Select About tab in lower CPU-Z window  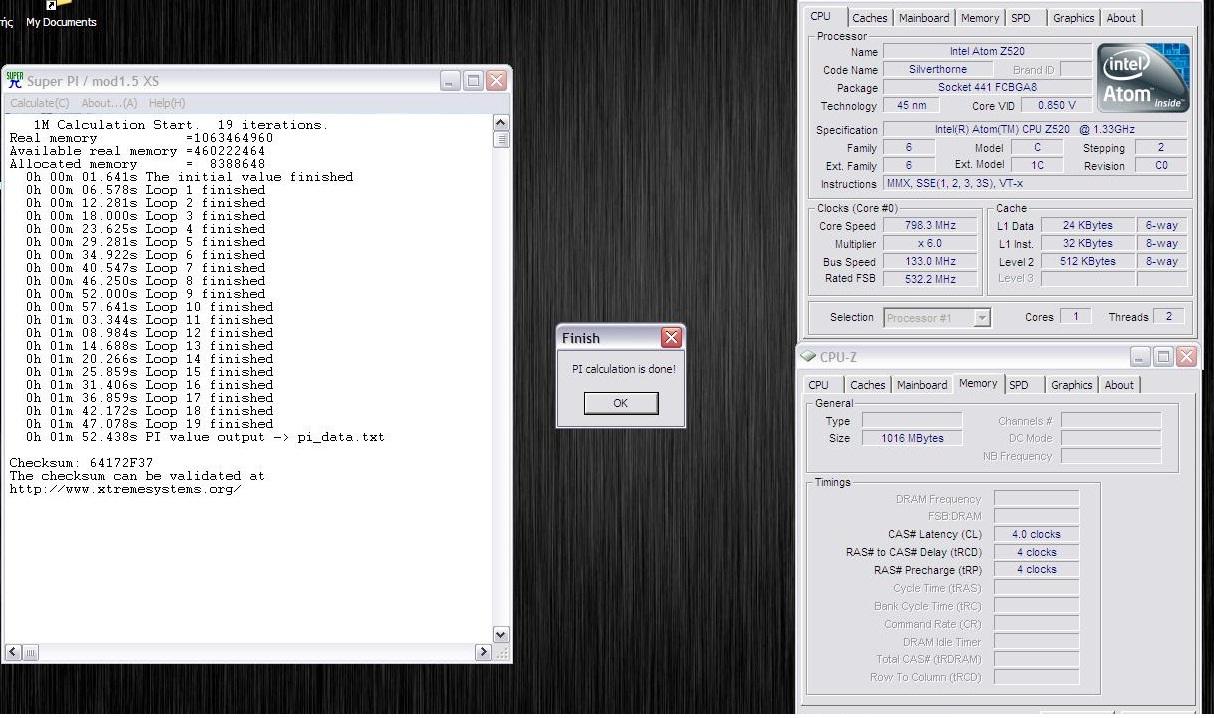coord(1119,385)
